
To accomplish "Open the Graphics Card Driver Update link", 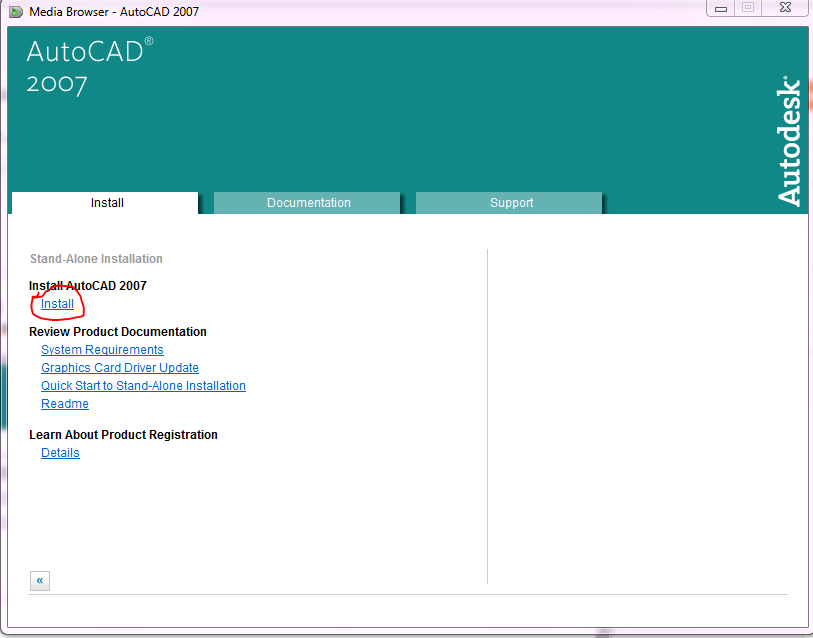I will point(119,367).
